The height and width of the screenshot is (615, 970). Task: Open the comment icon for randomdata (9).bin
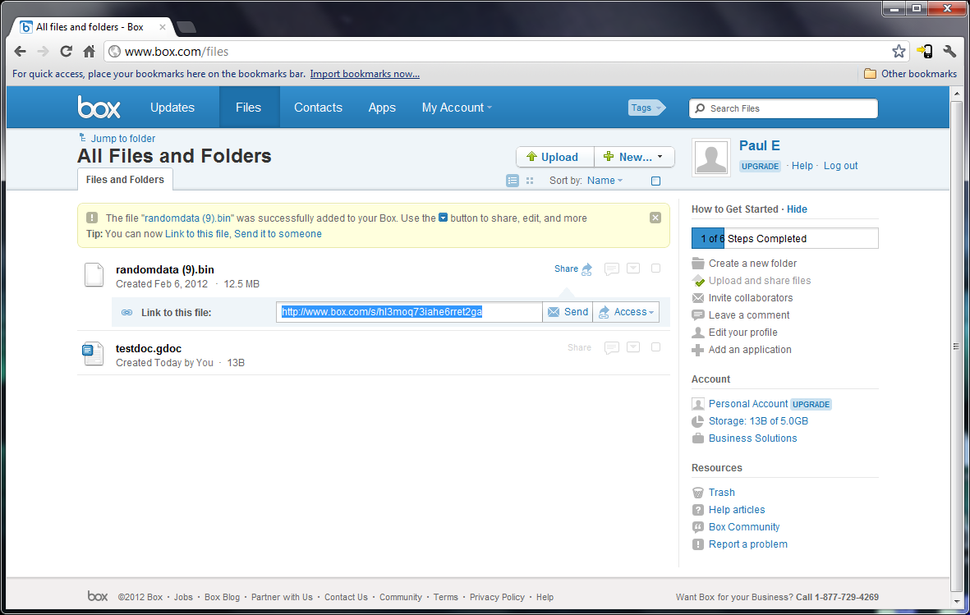pos(611,268)
